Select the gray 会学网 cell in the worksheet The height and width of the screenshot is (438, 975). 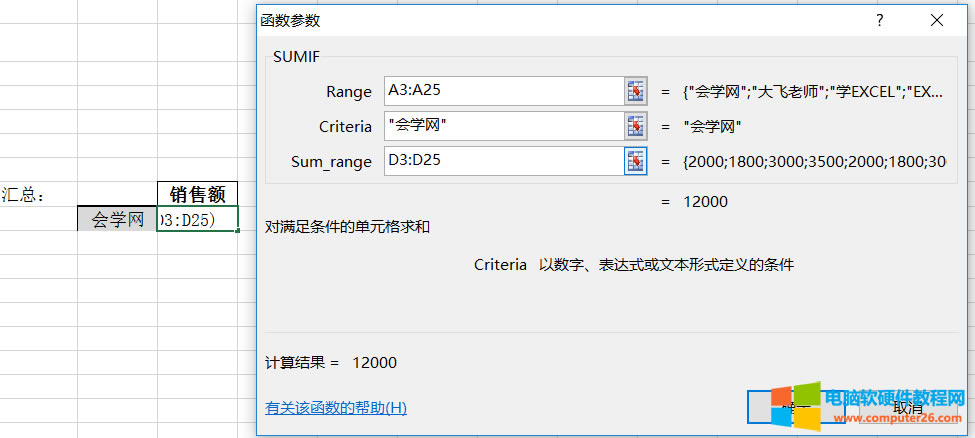[117, 220]
